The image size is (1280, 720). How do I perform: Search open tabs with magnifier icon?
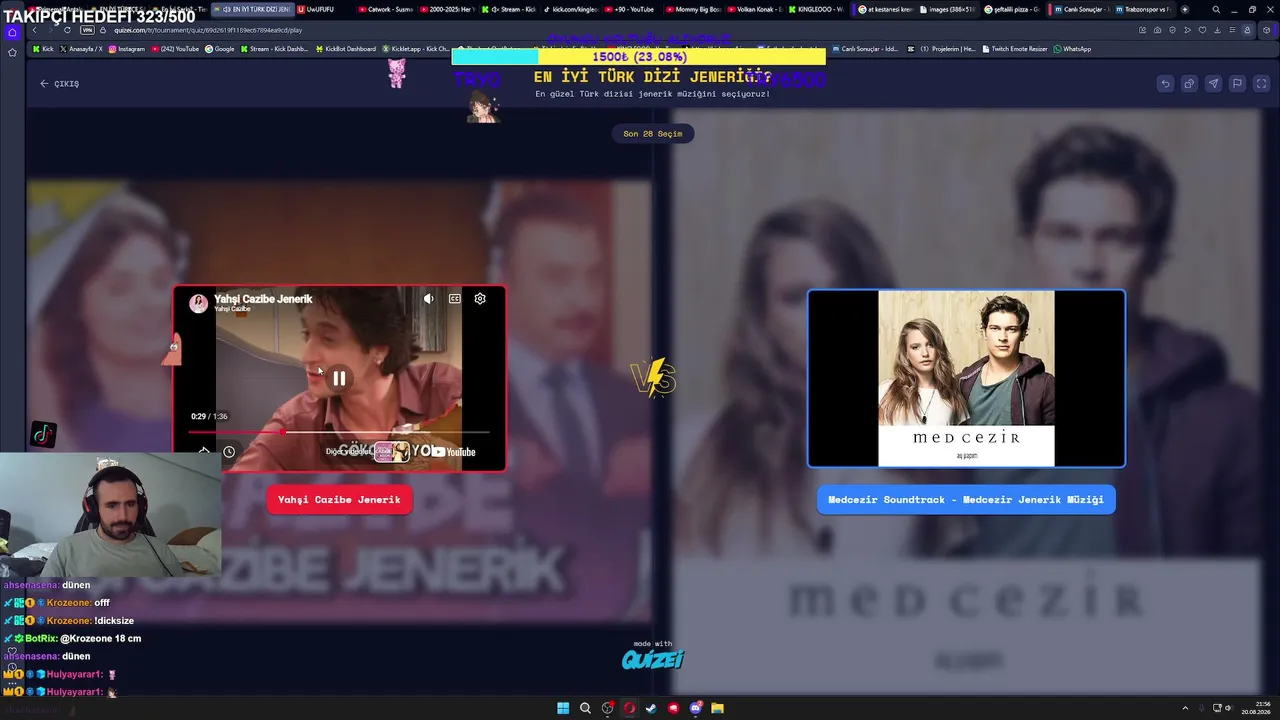[1216, 9]
